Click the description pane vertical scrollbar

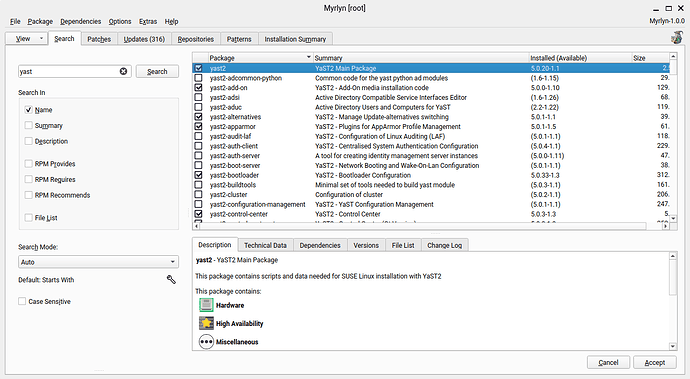point(673,301)
